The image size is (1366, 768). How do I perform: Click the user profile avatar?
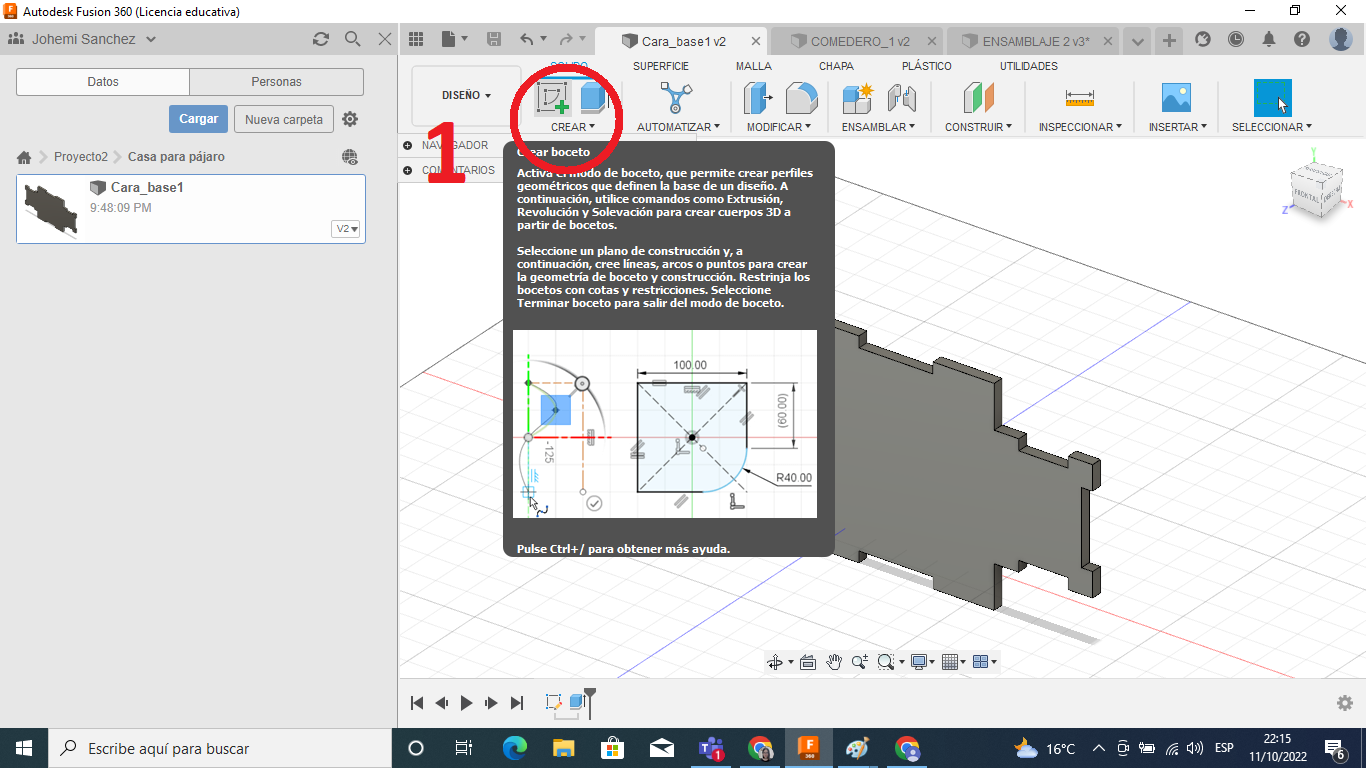point(1341,39)
